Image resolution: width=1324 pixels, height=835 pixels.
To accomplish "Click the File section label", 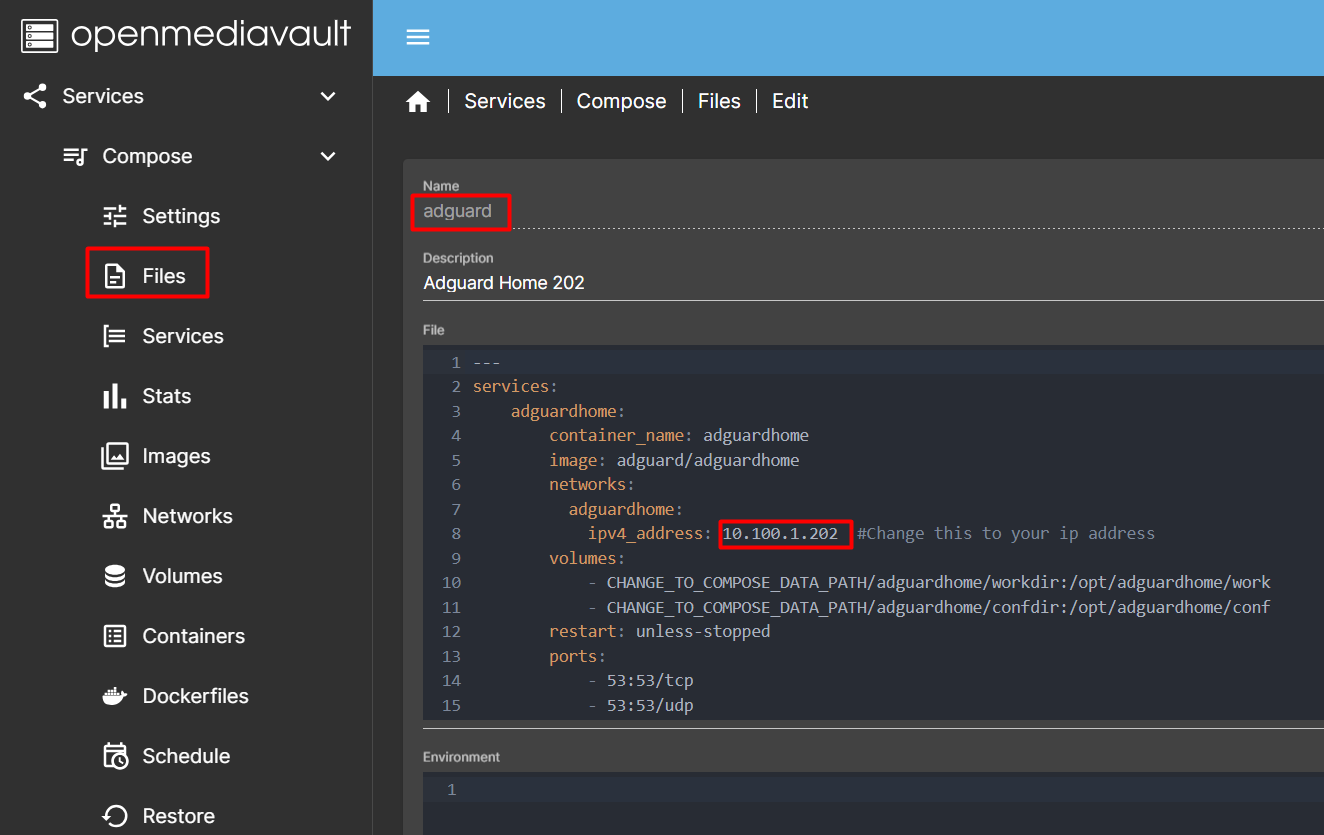I will tap(434, 330).
